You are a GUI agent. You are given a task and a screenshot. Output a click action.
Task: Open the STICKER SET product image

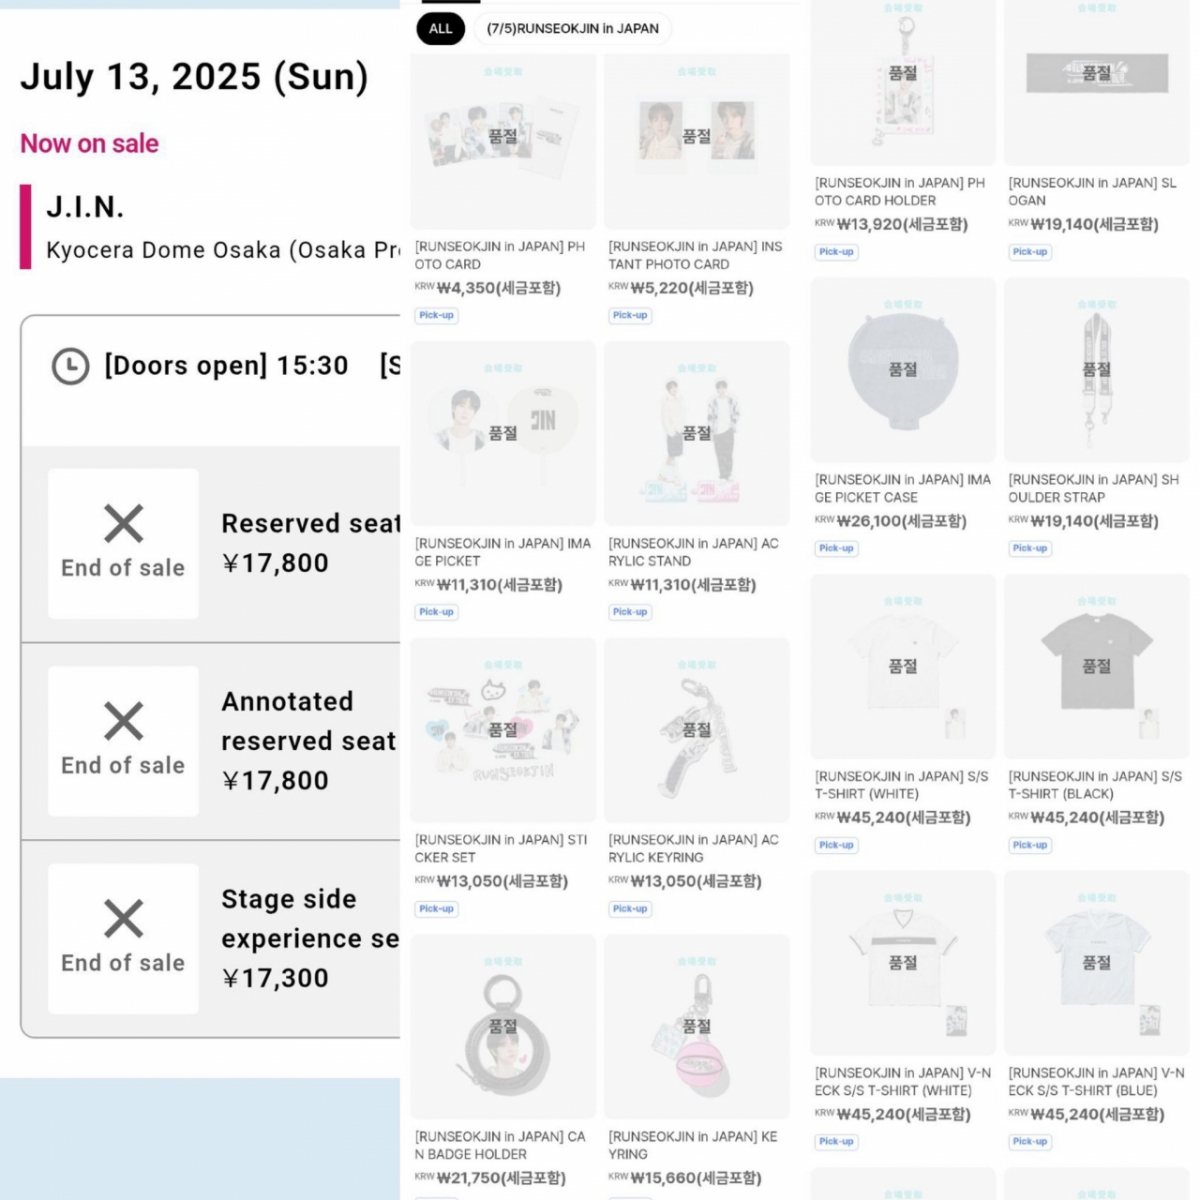[x=502, y=730]
